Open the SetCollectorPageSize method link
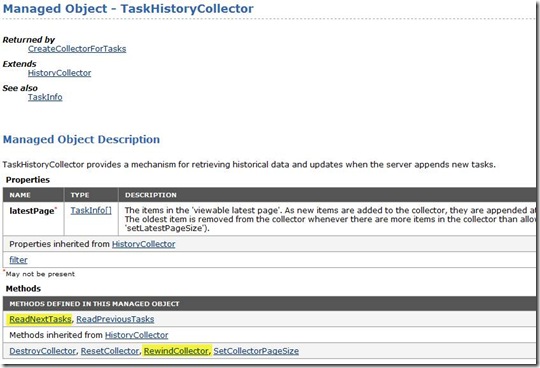This screenshot has height=368, width=540. tap(256, 351)
